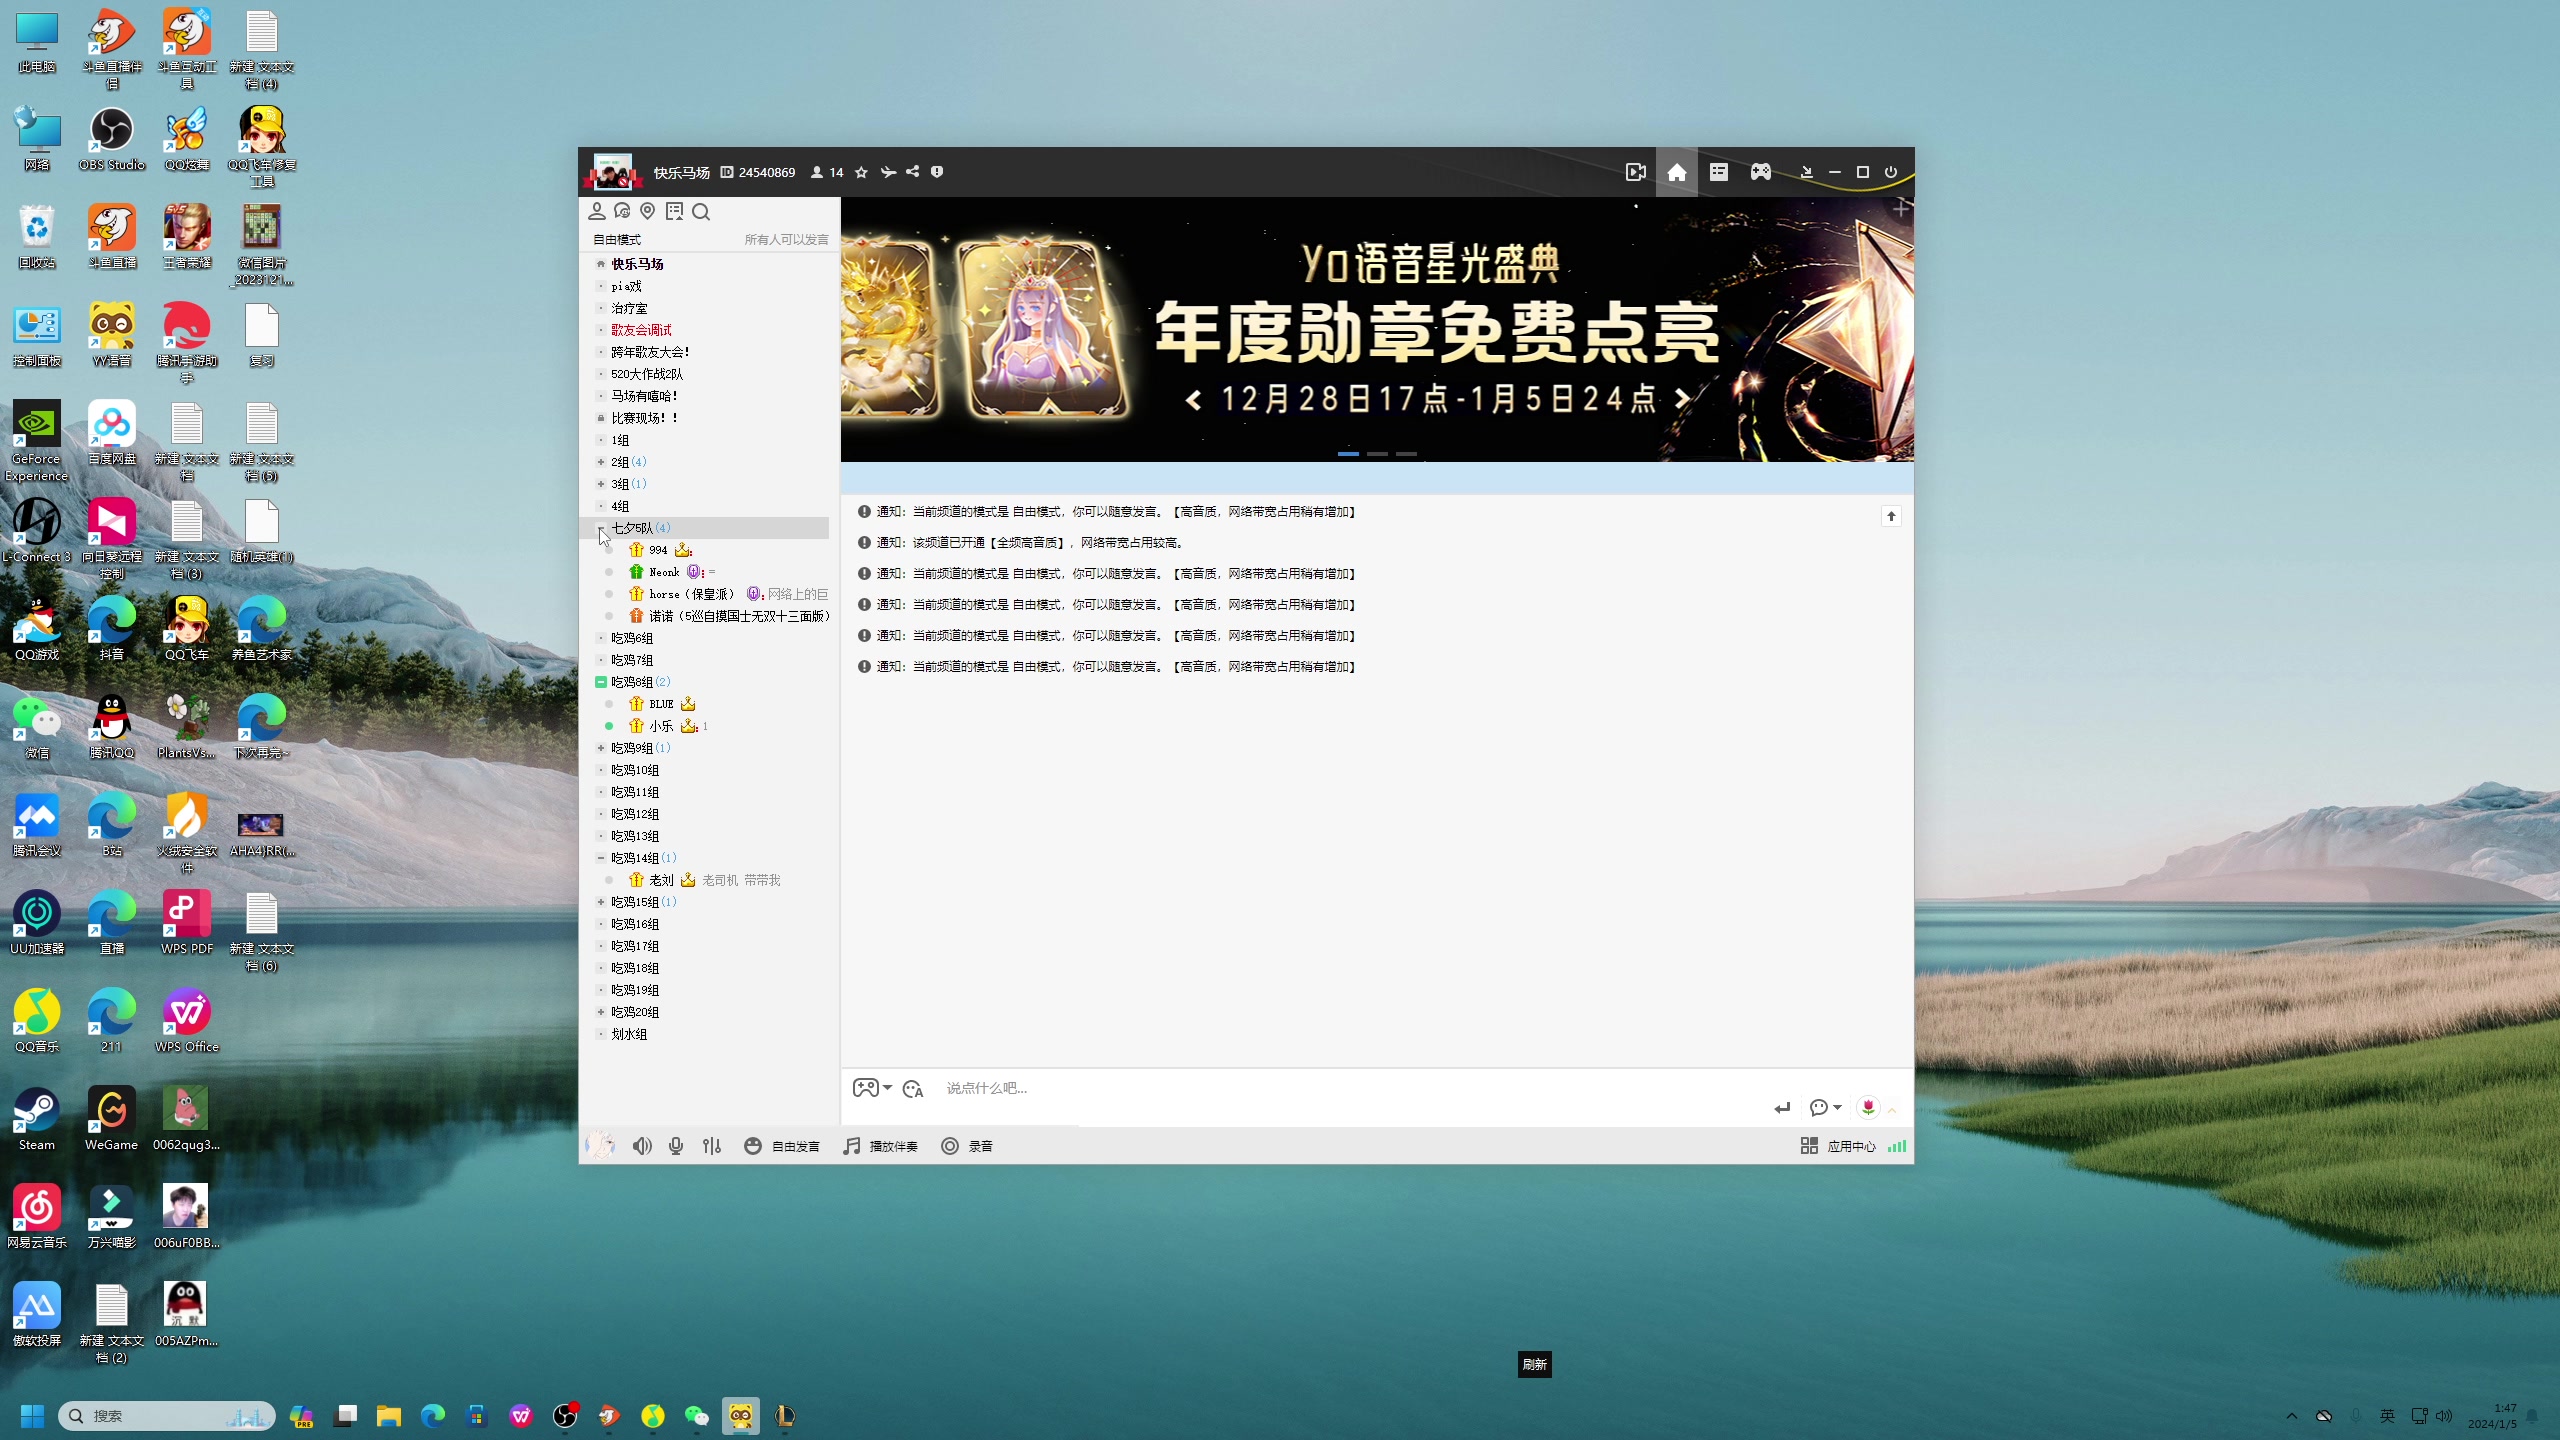Collapse the 吃鸡8组 channel group
The width and height of the screenshot is (2560, 1440).
(601, 681)
